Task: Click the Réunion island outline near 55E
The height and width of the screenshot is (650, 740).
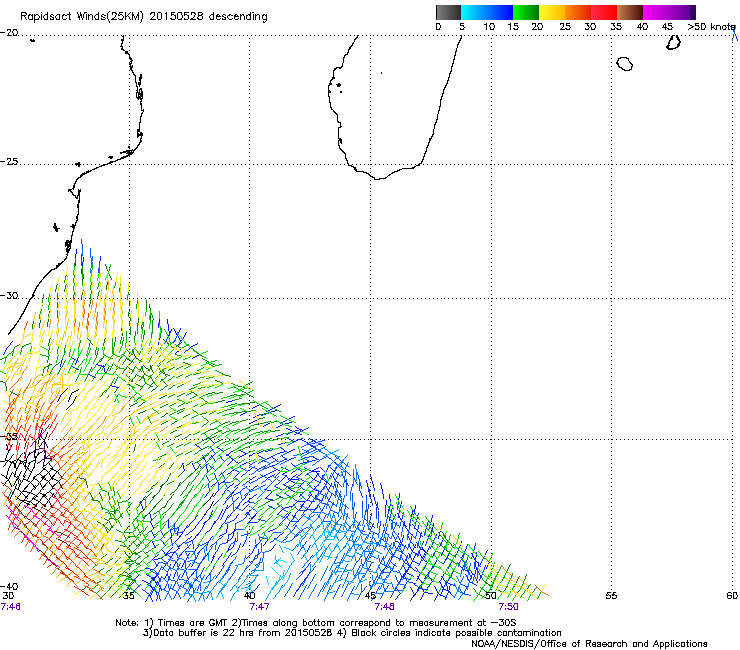Action: tap(625, 64)
